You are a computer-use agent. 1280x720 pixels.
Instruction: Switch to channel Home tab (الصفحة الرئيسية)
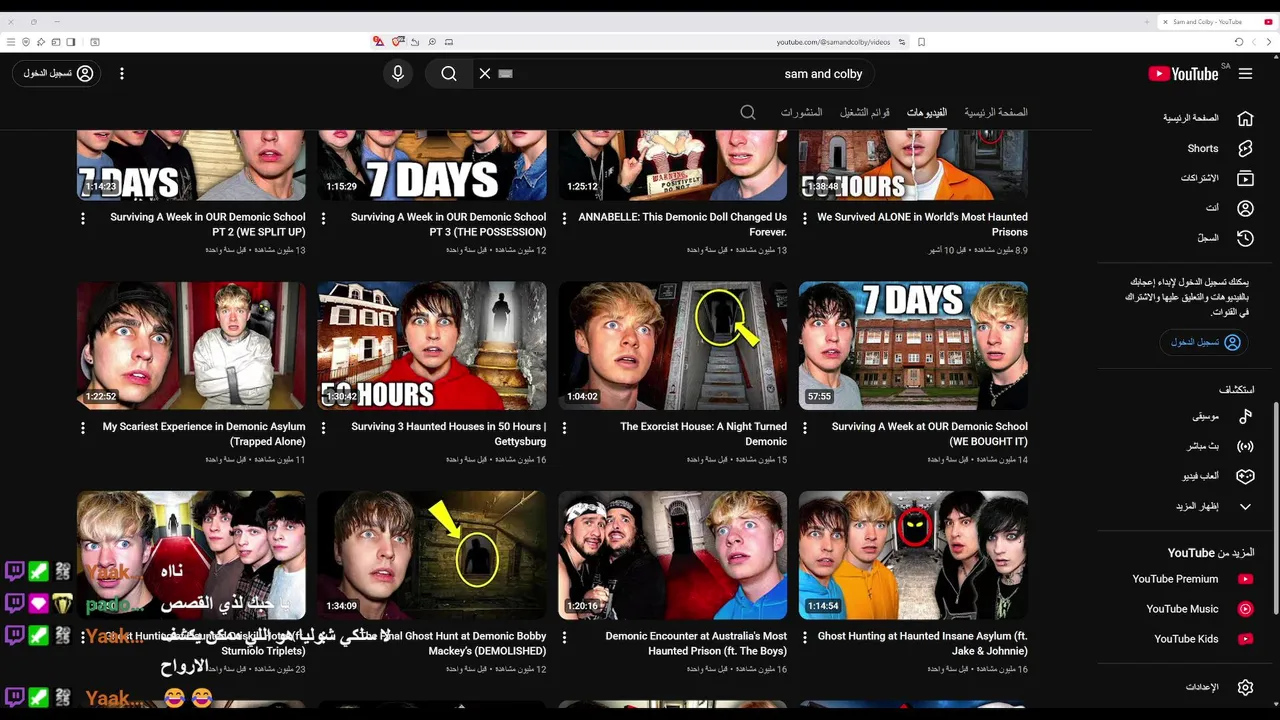click(996, 113)
